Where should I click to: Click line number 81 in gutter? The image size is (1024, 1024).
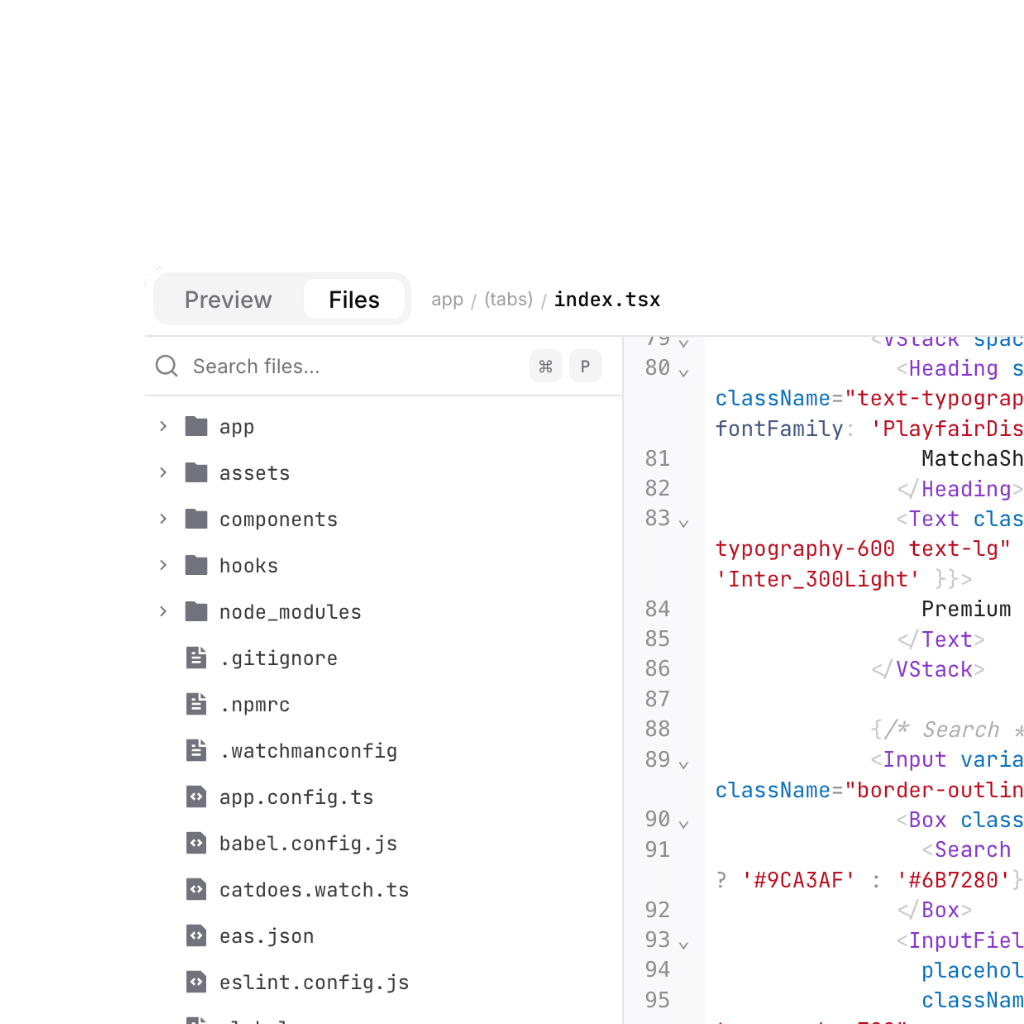[657, 458]
